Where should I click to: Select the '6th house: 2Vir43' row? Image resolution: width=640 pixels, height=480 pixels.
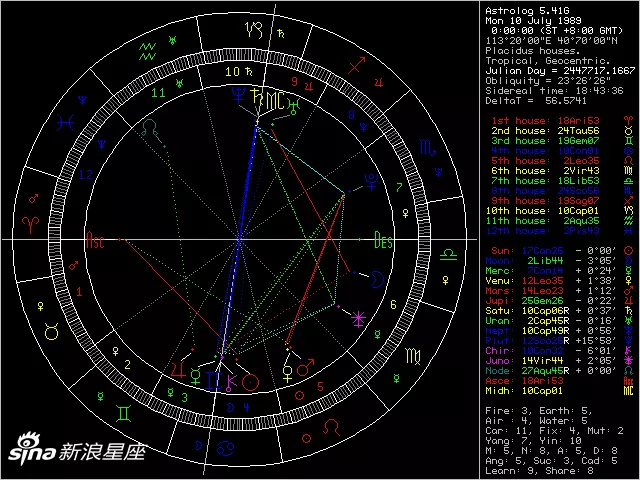[562, 171]
